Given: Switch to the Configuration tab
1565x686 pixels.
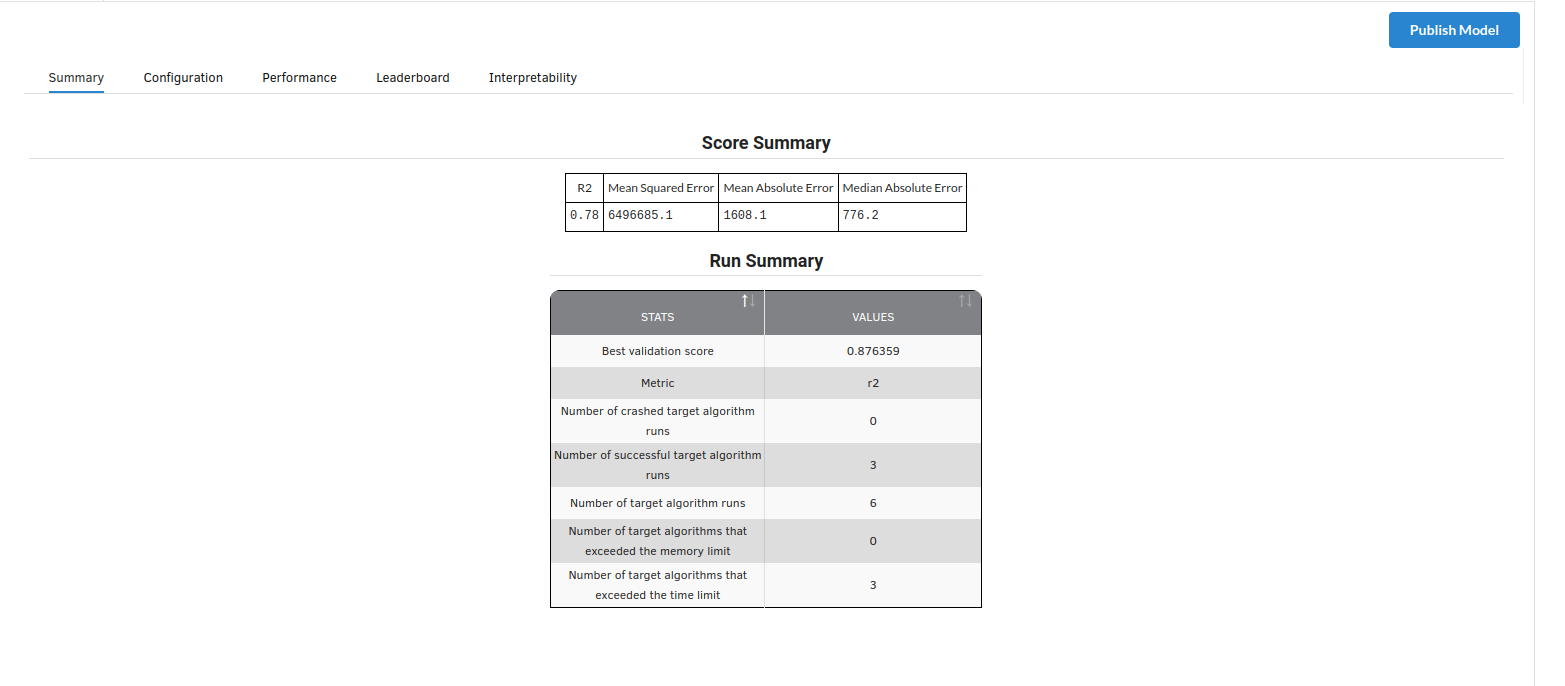Looking at the screenshot, I should point(183,78).
